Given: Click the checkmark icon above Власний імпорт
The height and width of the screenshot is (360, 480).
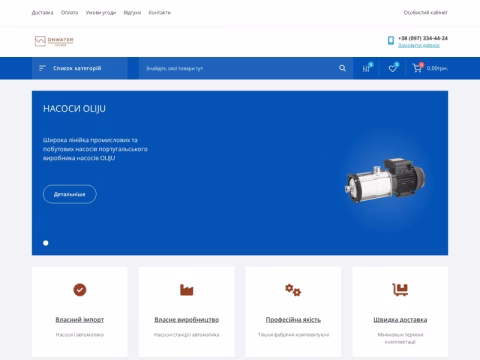Looking at the screenshot, I should point(80,290).
